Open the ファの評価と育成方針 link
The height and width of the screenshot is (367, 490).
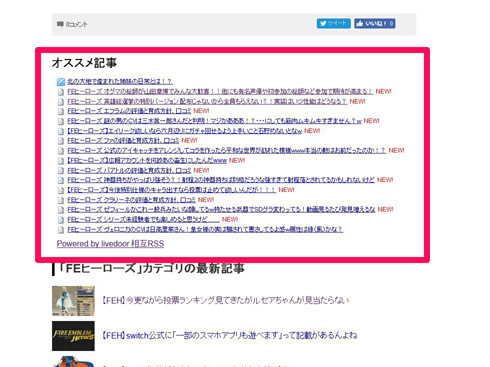tap(123, 141)
